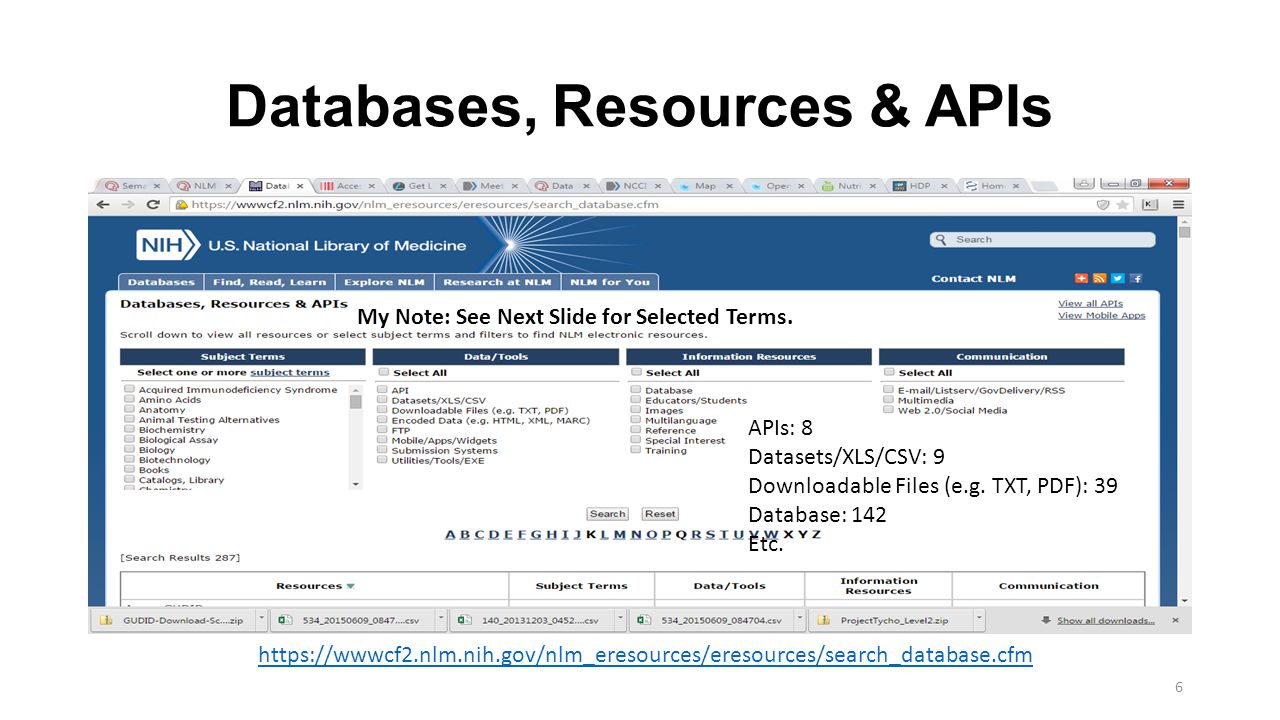Open the Databases navigation tab
This screenshot has width=1280, height=720.
point(161,282)
